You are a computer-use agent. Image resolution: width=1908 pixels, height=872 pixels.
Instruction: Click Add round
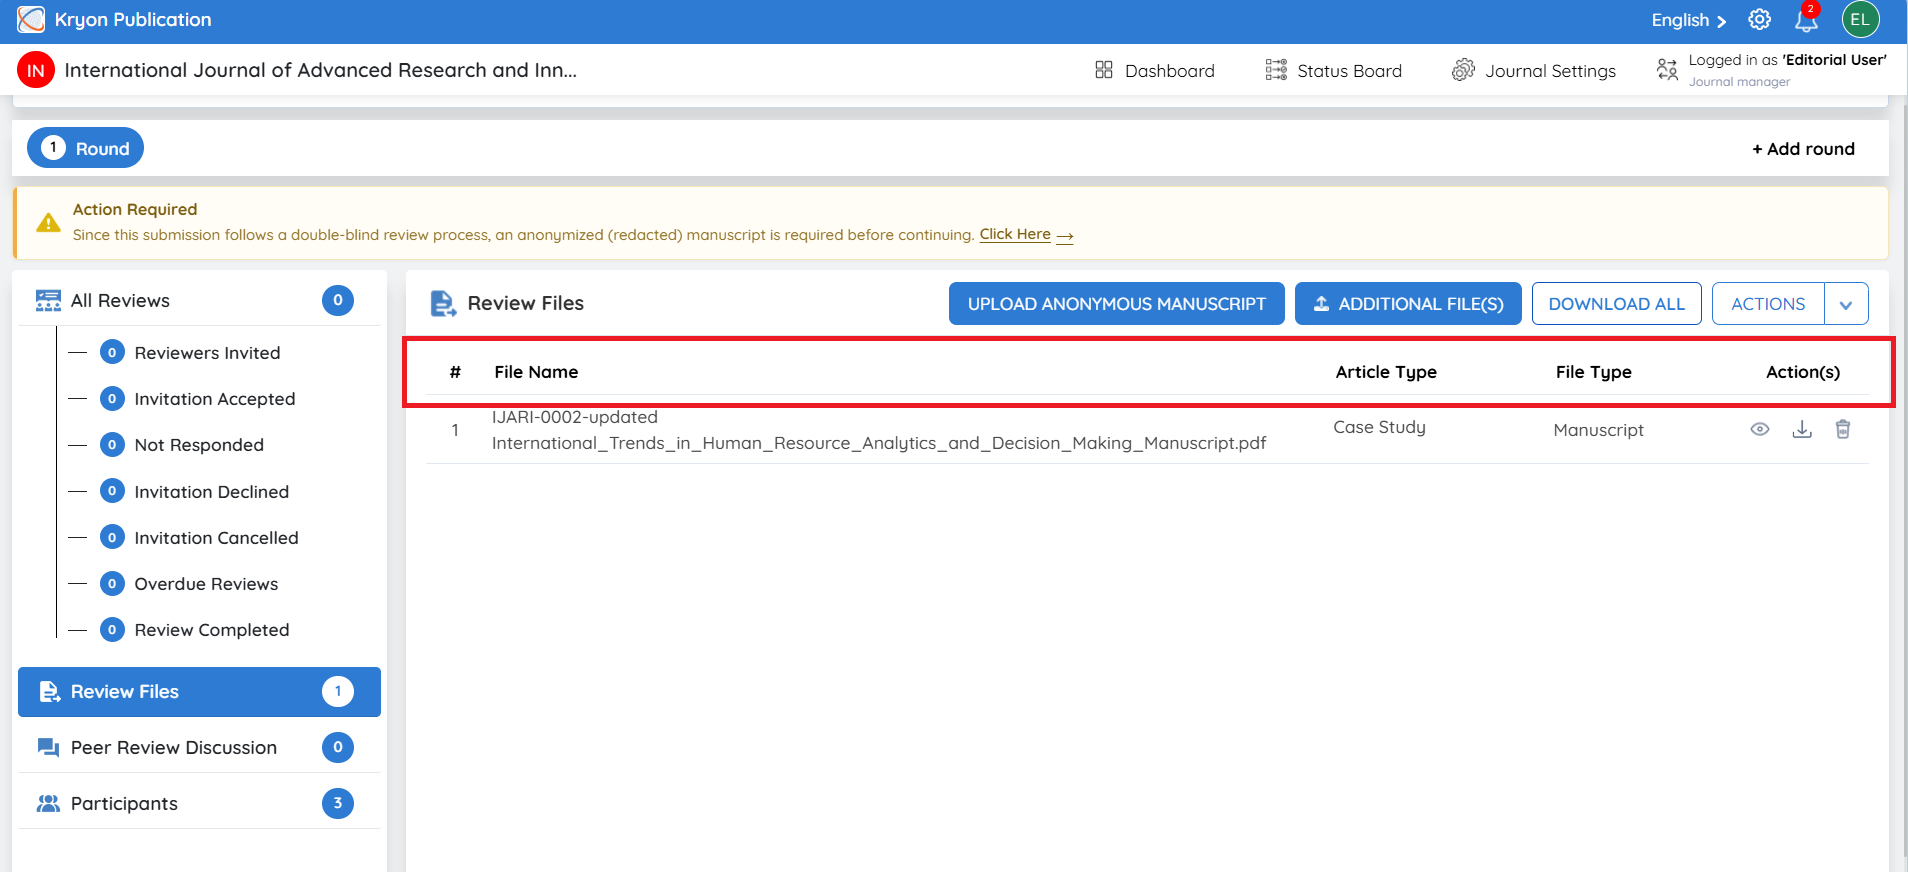pyautogui.click(x=1803, y=149)
